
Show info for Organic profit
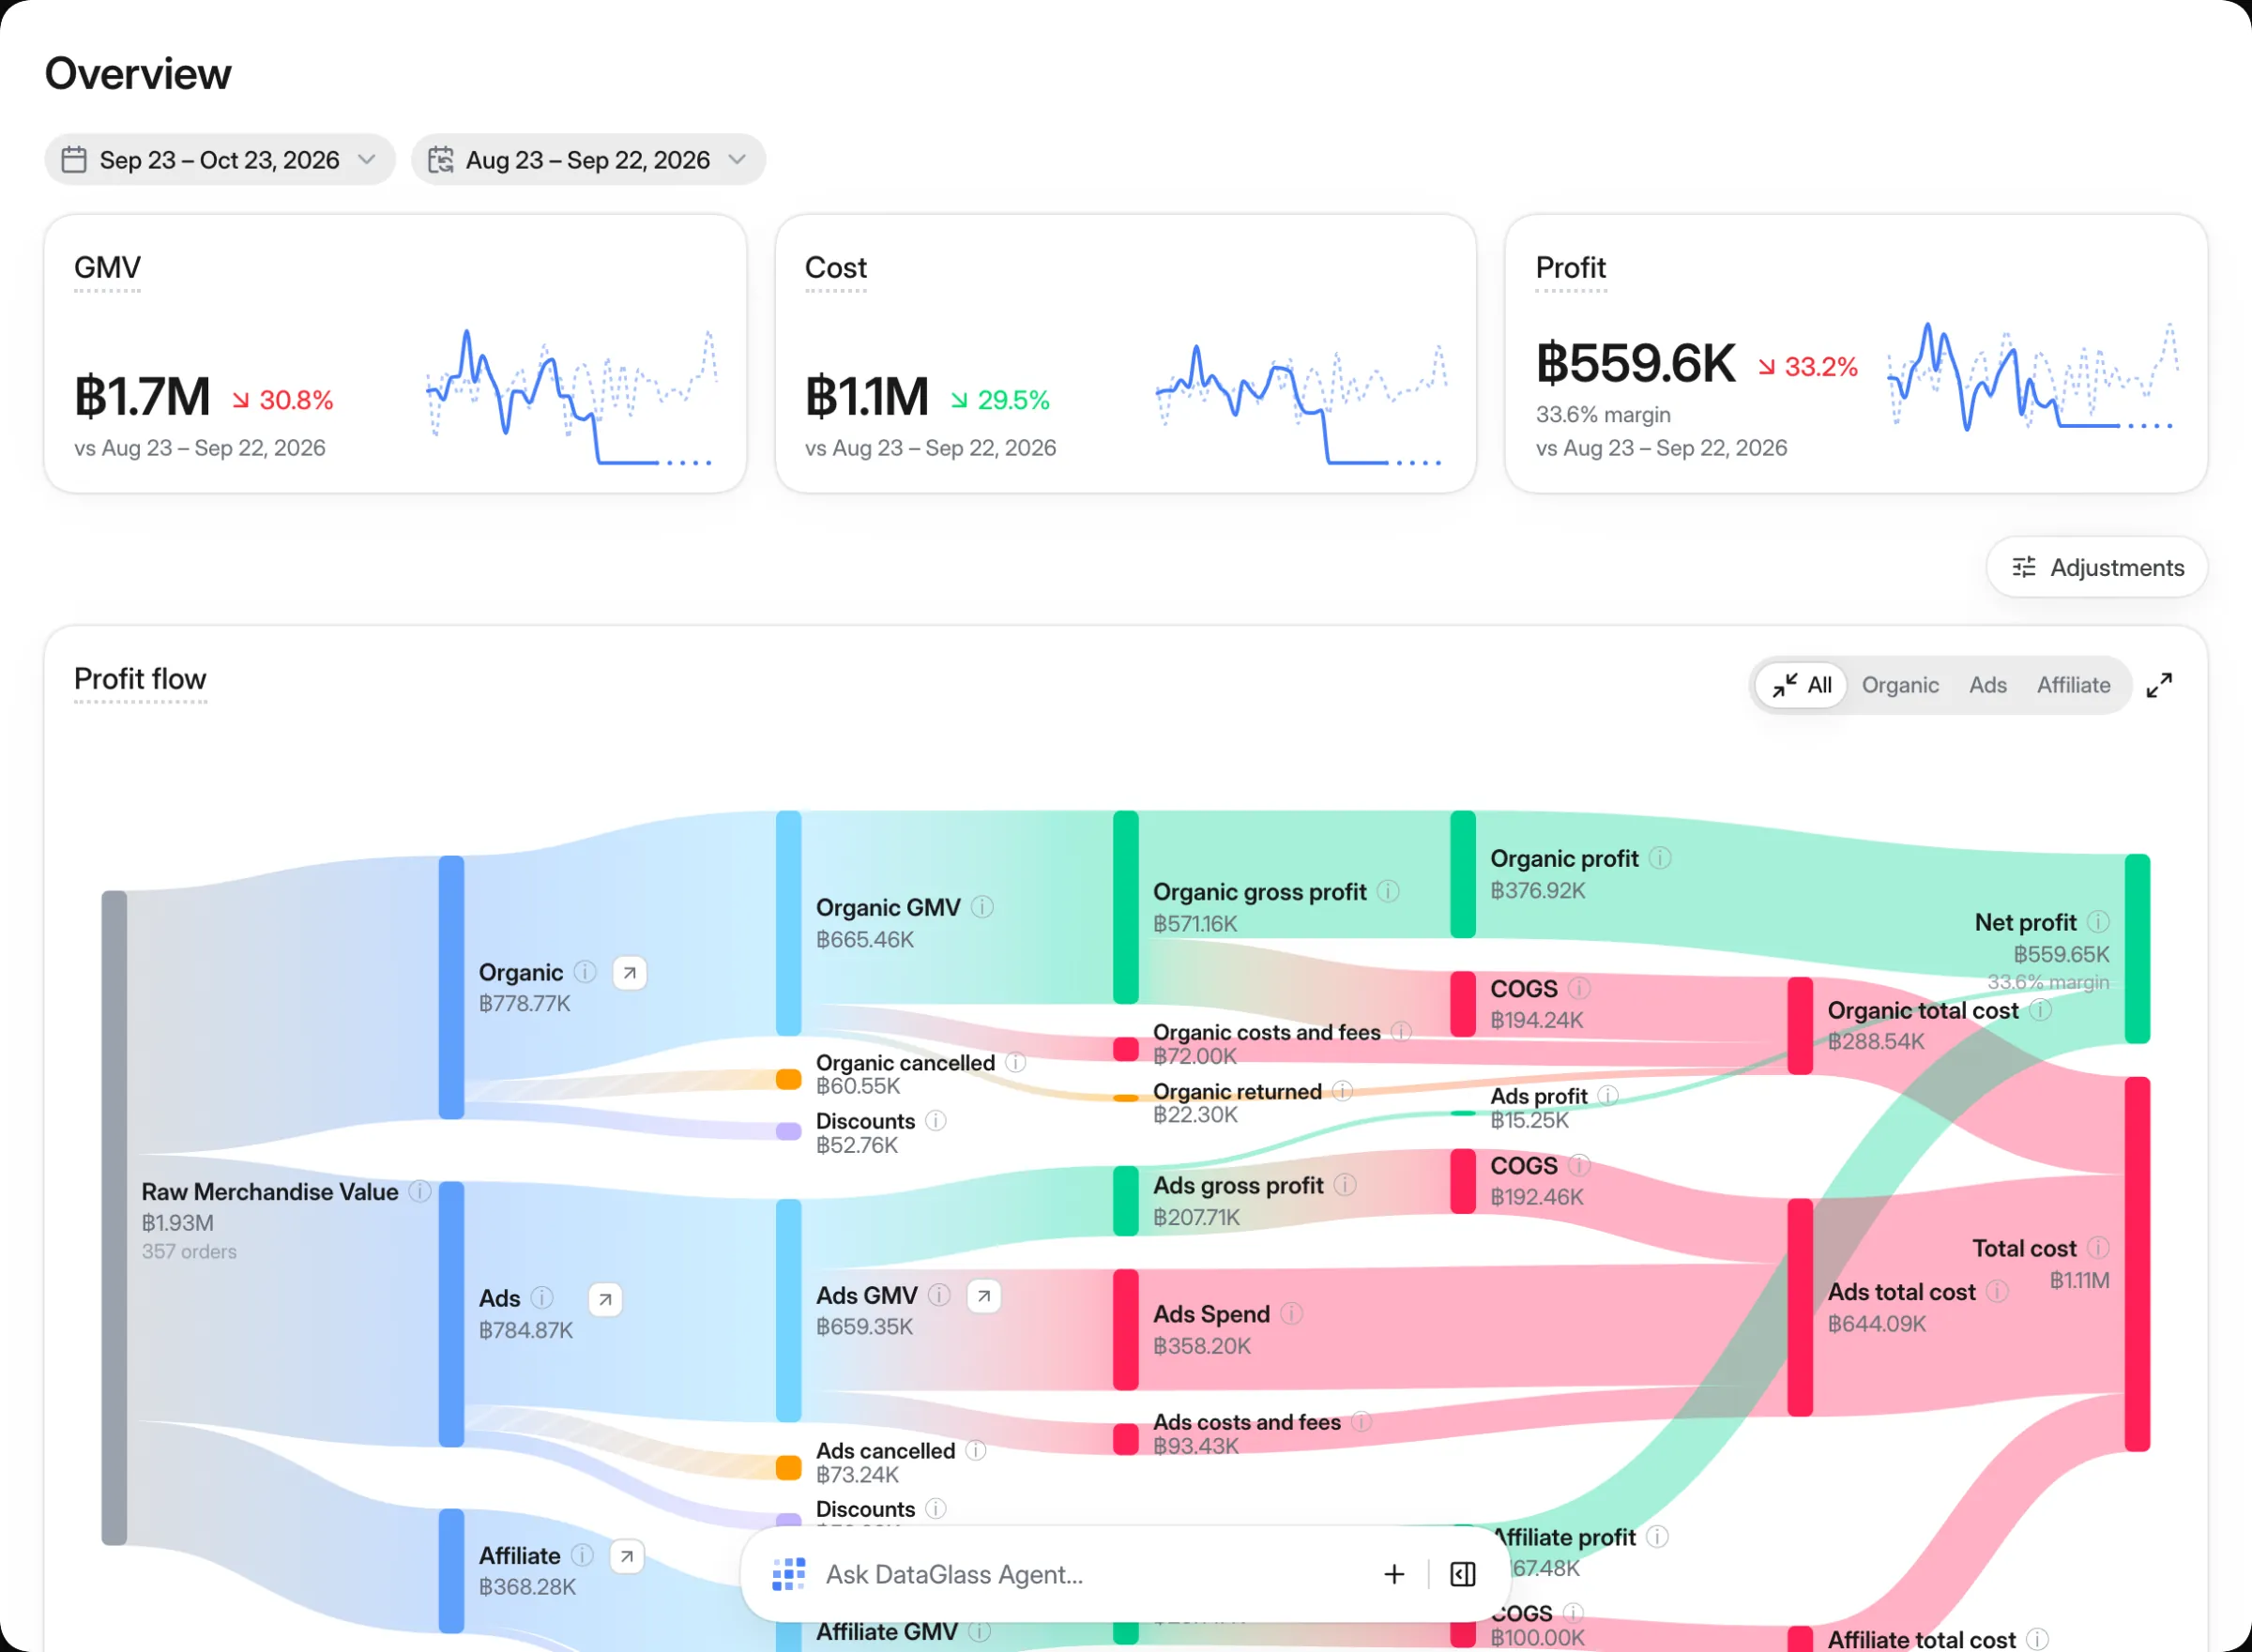click(x=1660, y=859)
